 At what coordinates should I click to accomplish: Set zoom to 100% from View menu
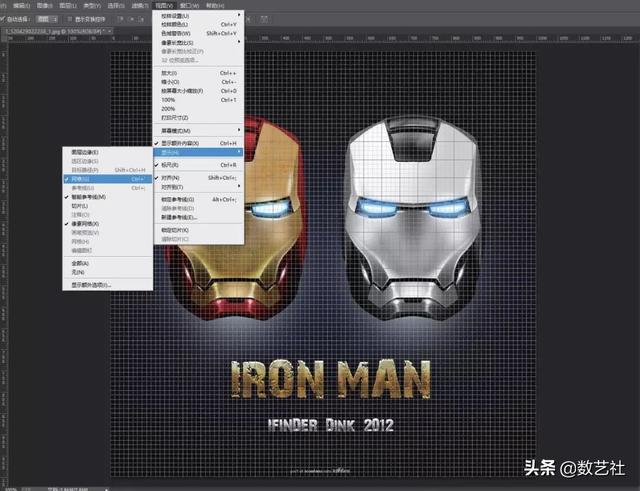[198, 100]
